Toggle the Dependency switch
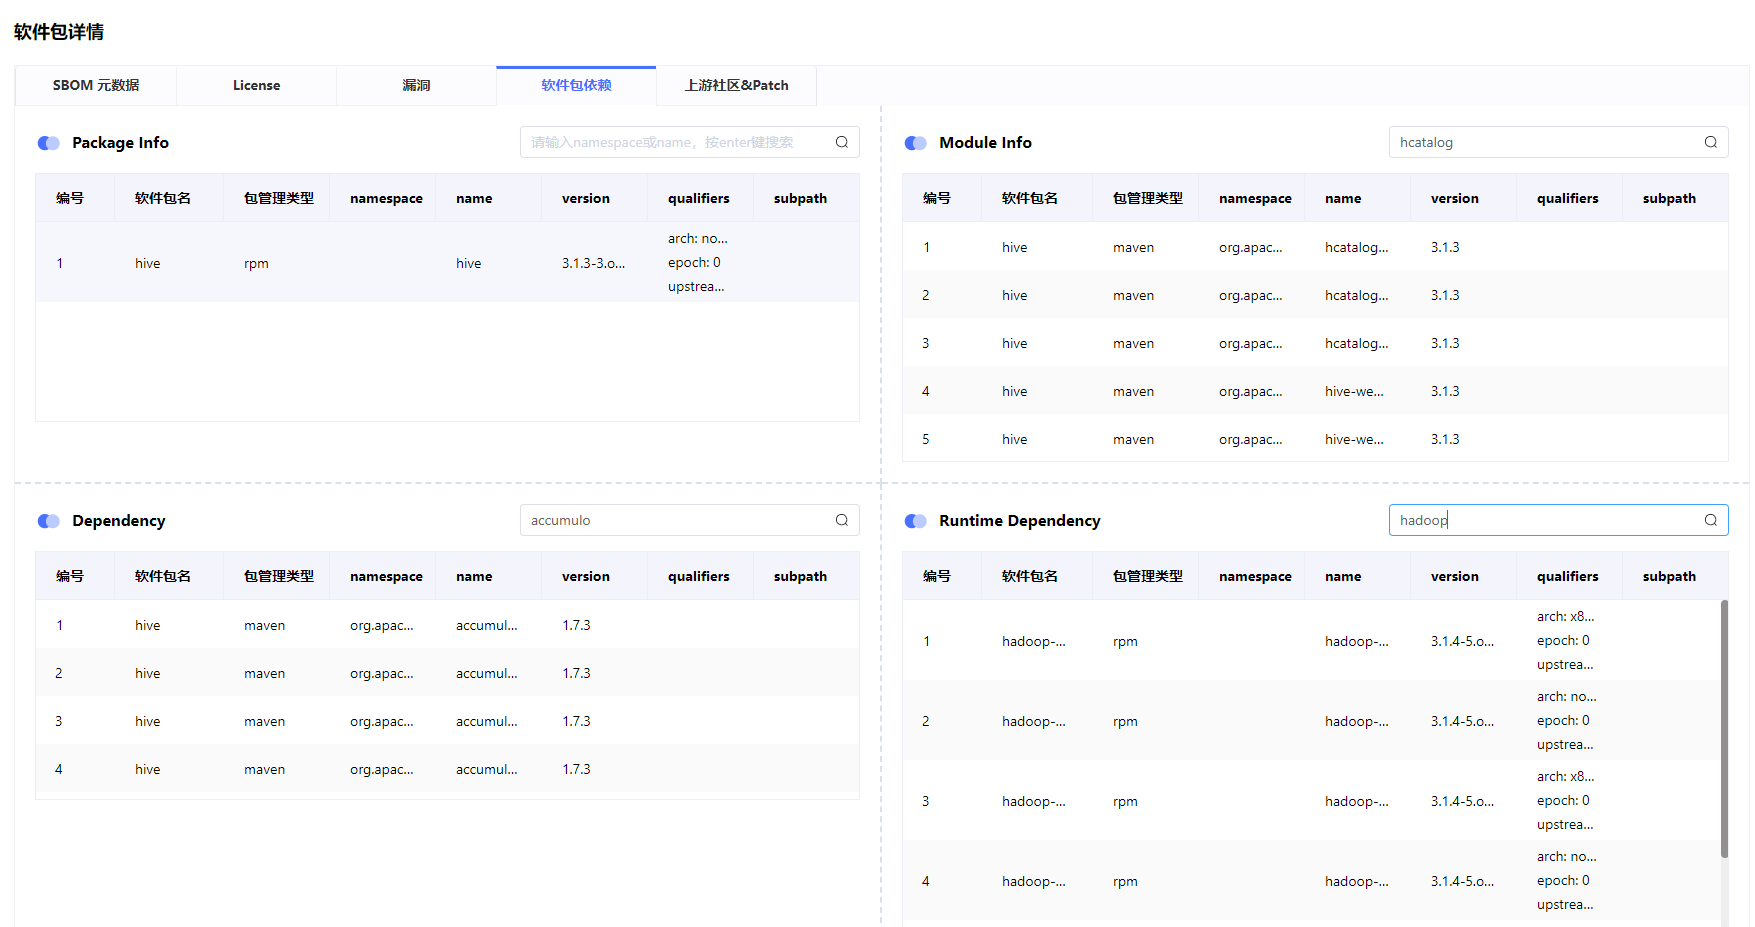 pyautogui.click(x=49, y=521)
